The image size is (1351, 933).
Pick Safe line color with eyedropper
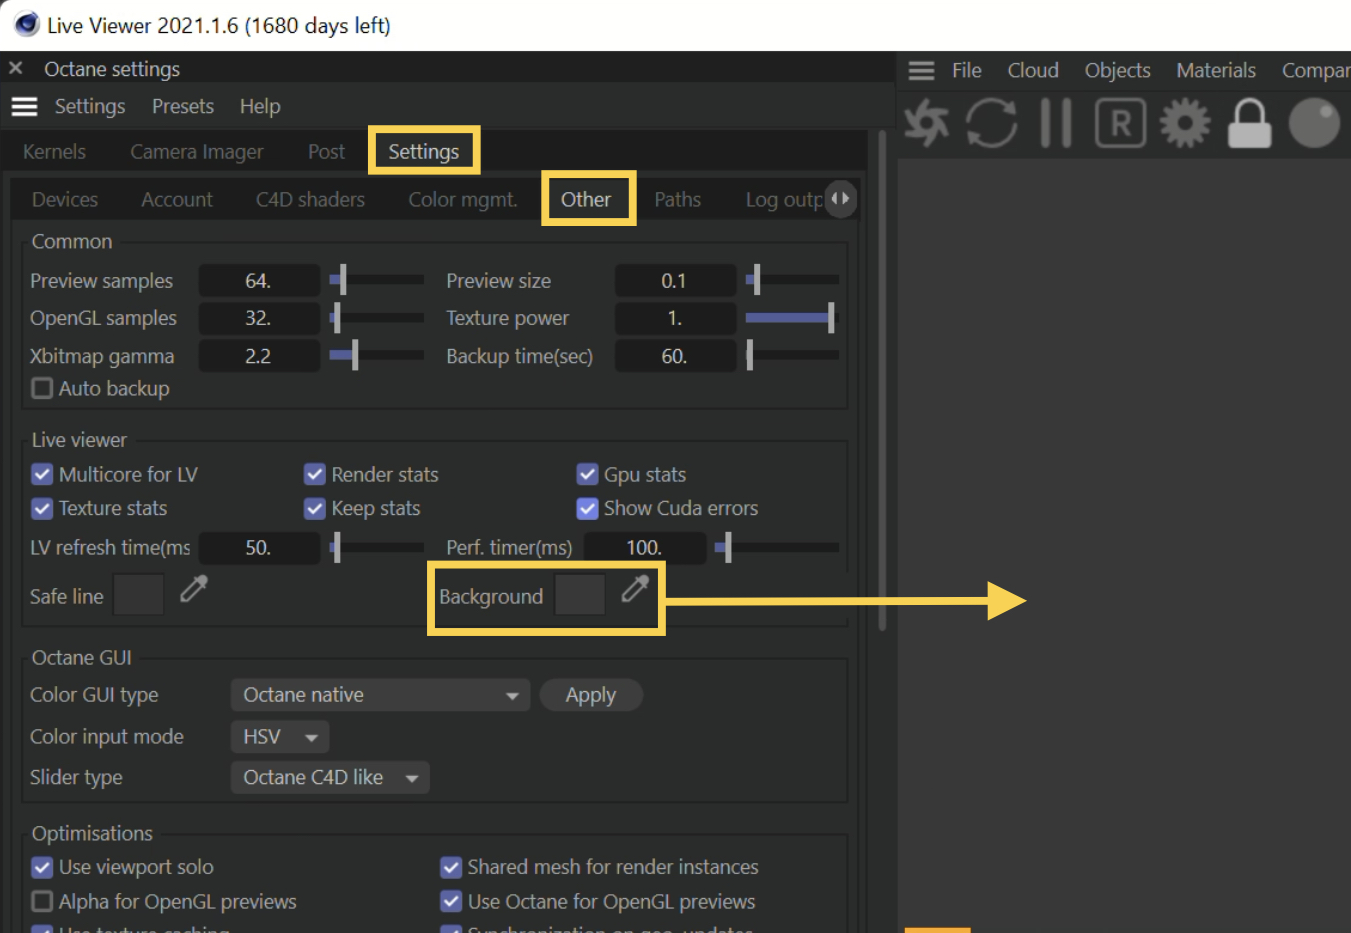click(194, 589)
